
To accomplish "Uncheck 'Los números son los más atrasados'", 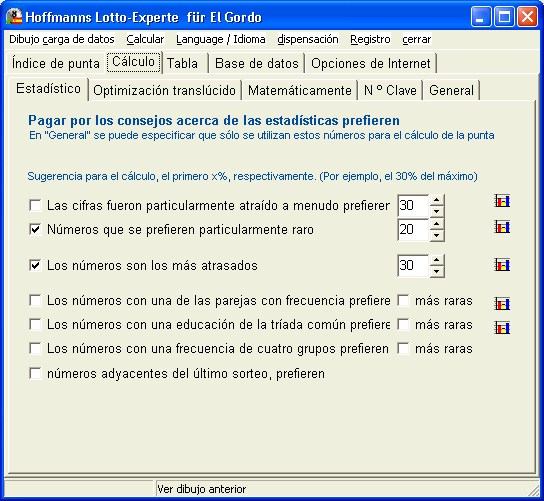I will (x=35, y=265).
